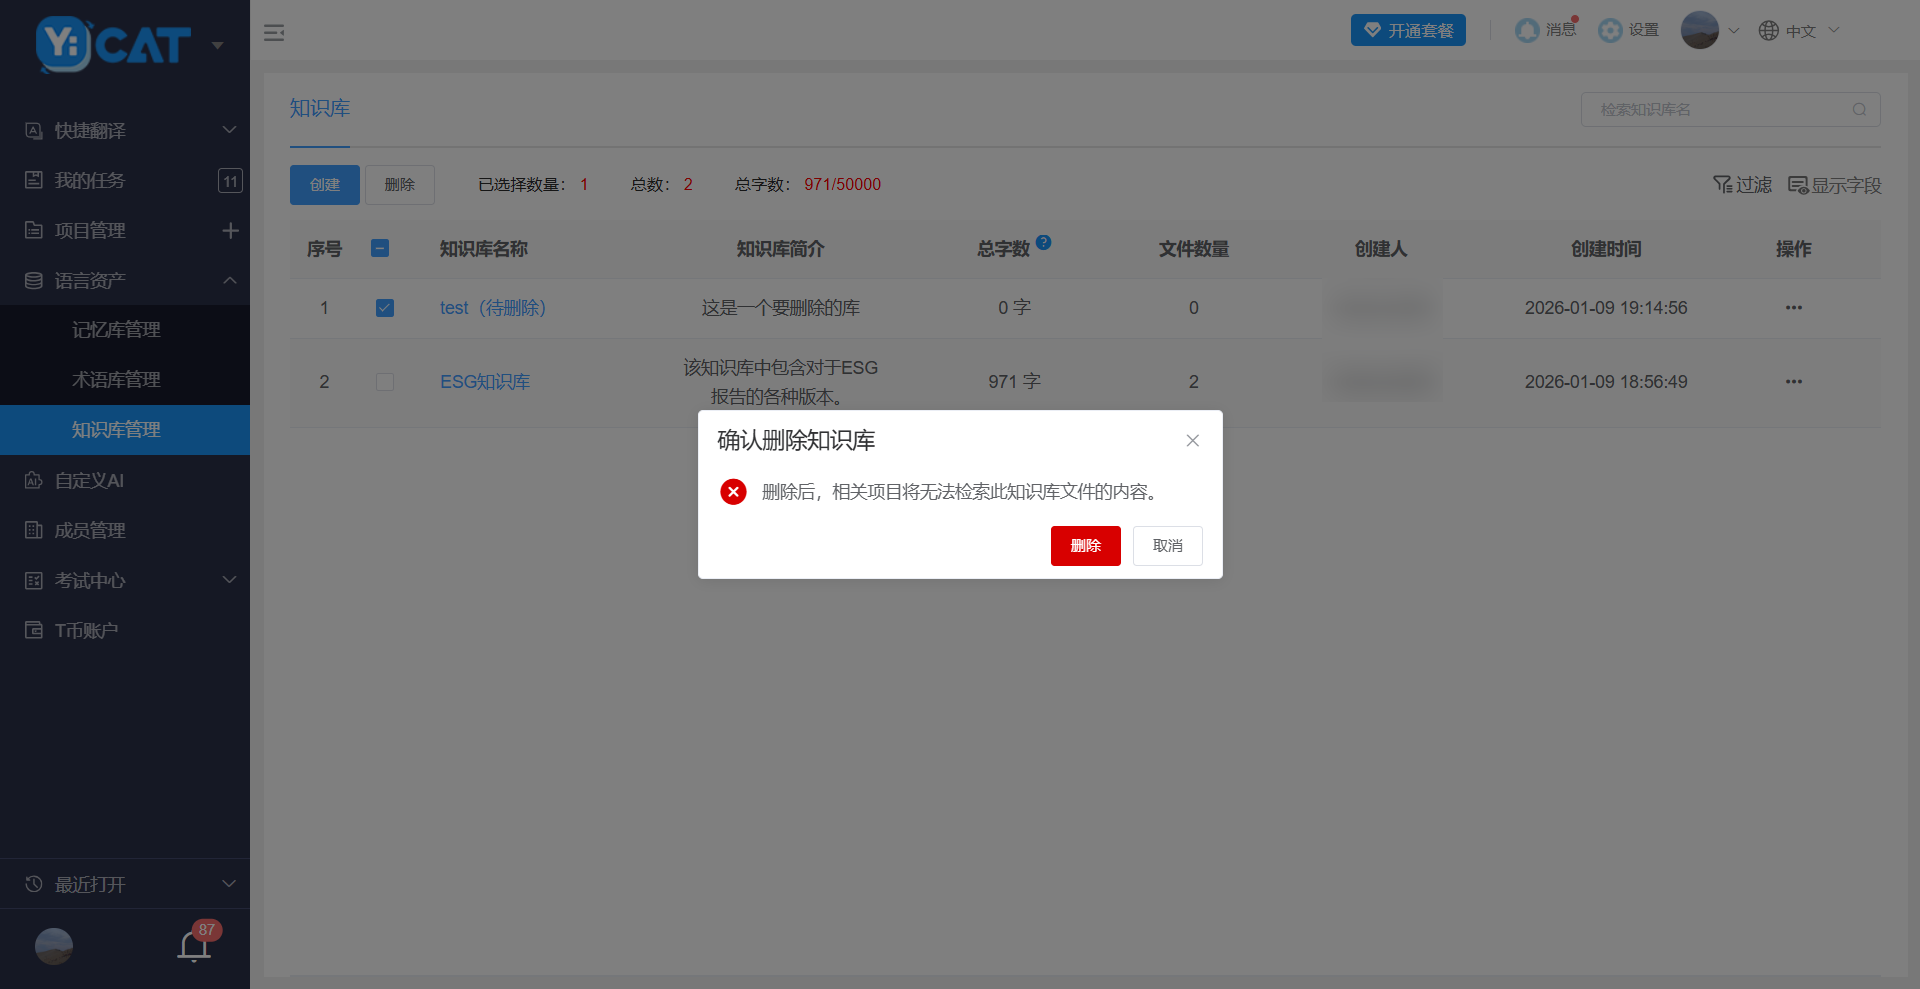The height and width of the screenshot is (989, 1920).
Task: Click 取消 to cancel deletion
Action: (1167, 546)
